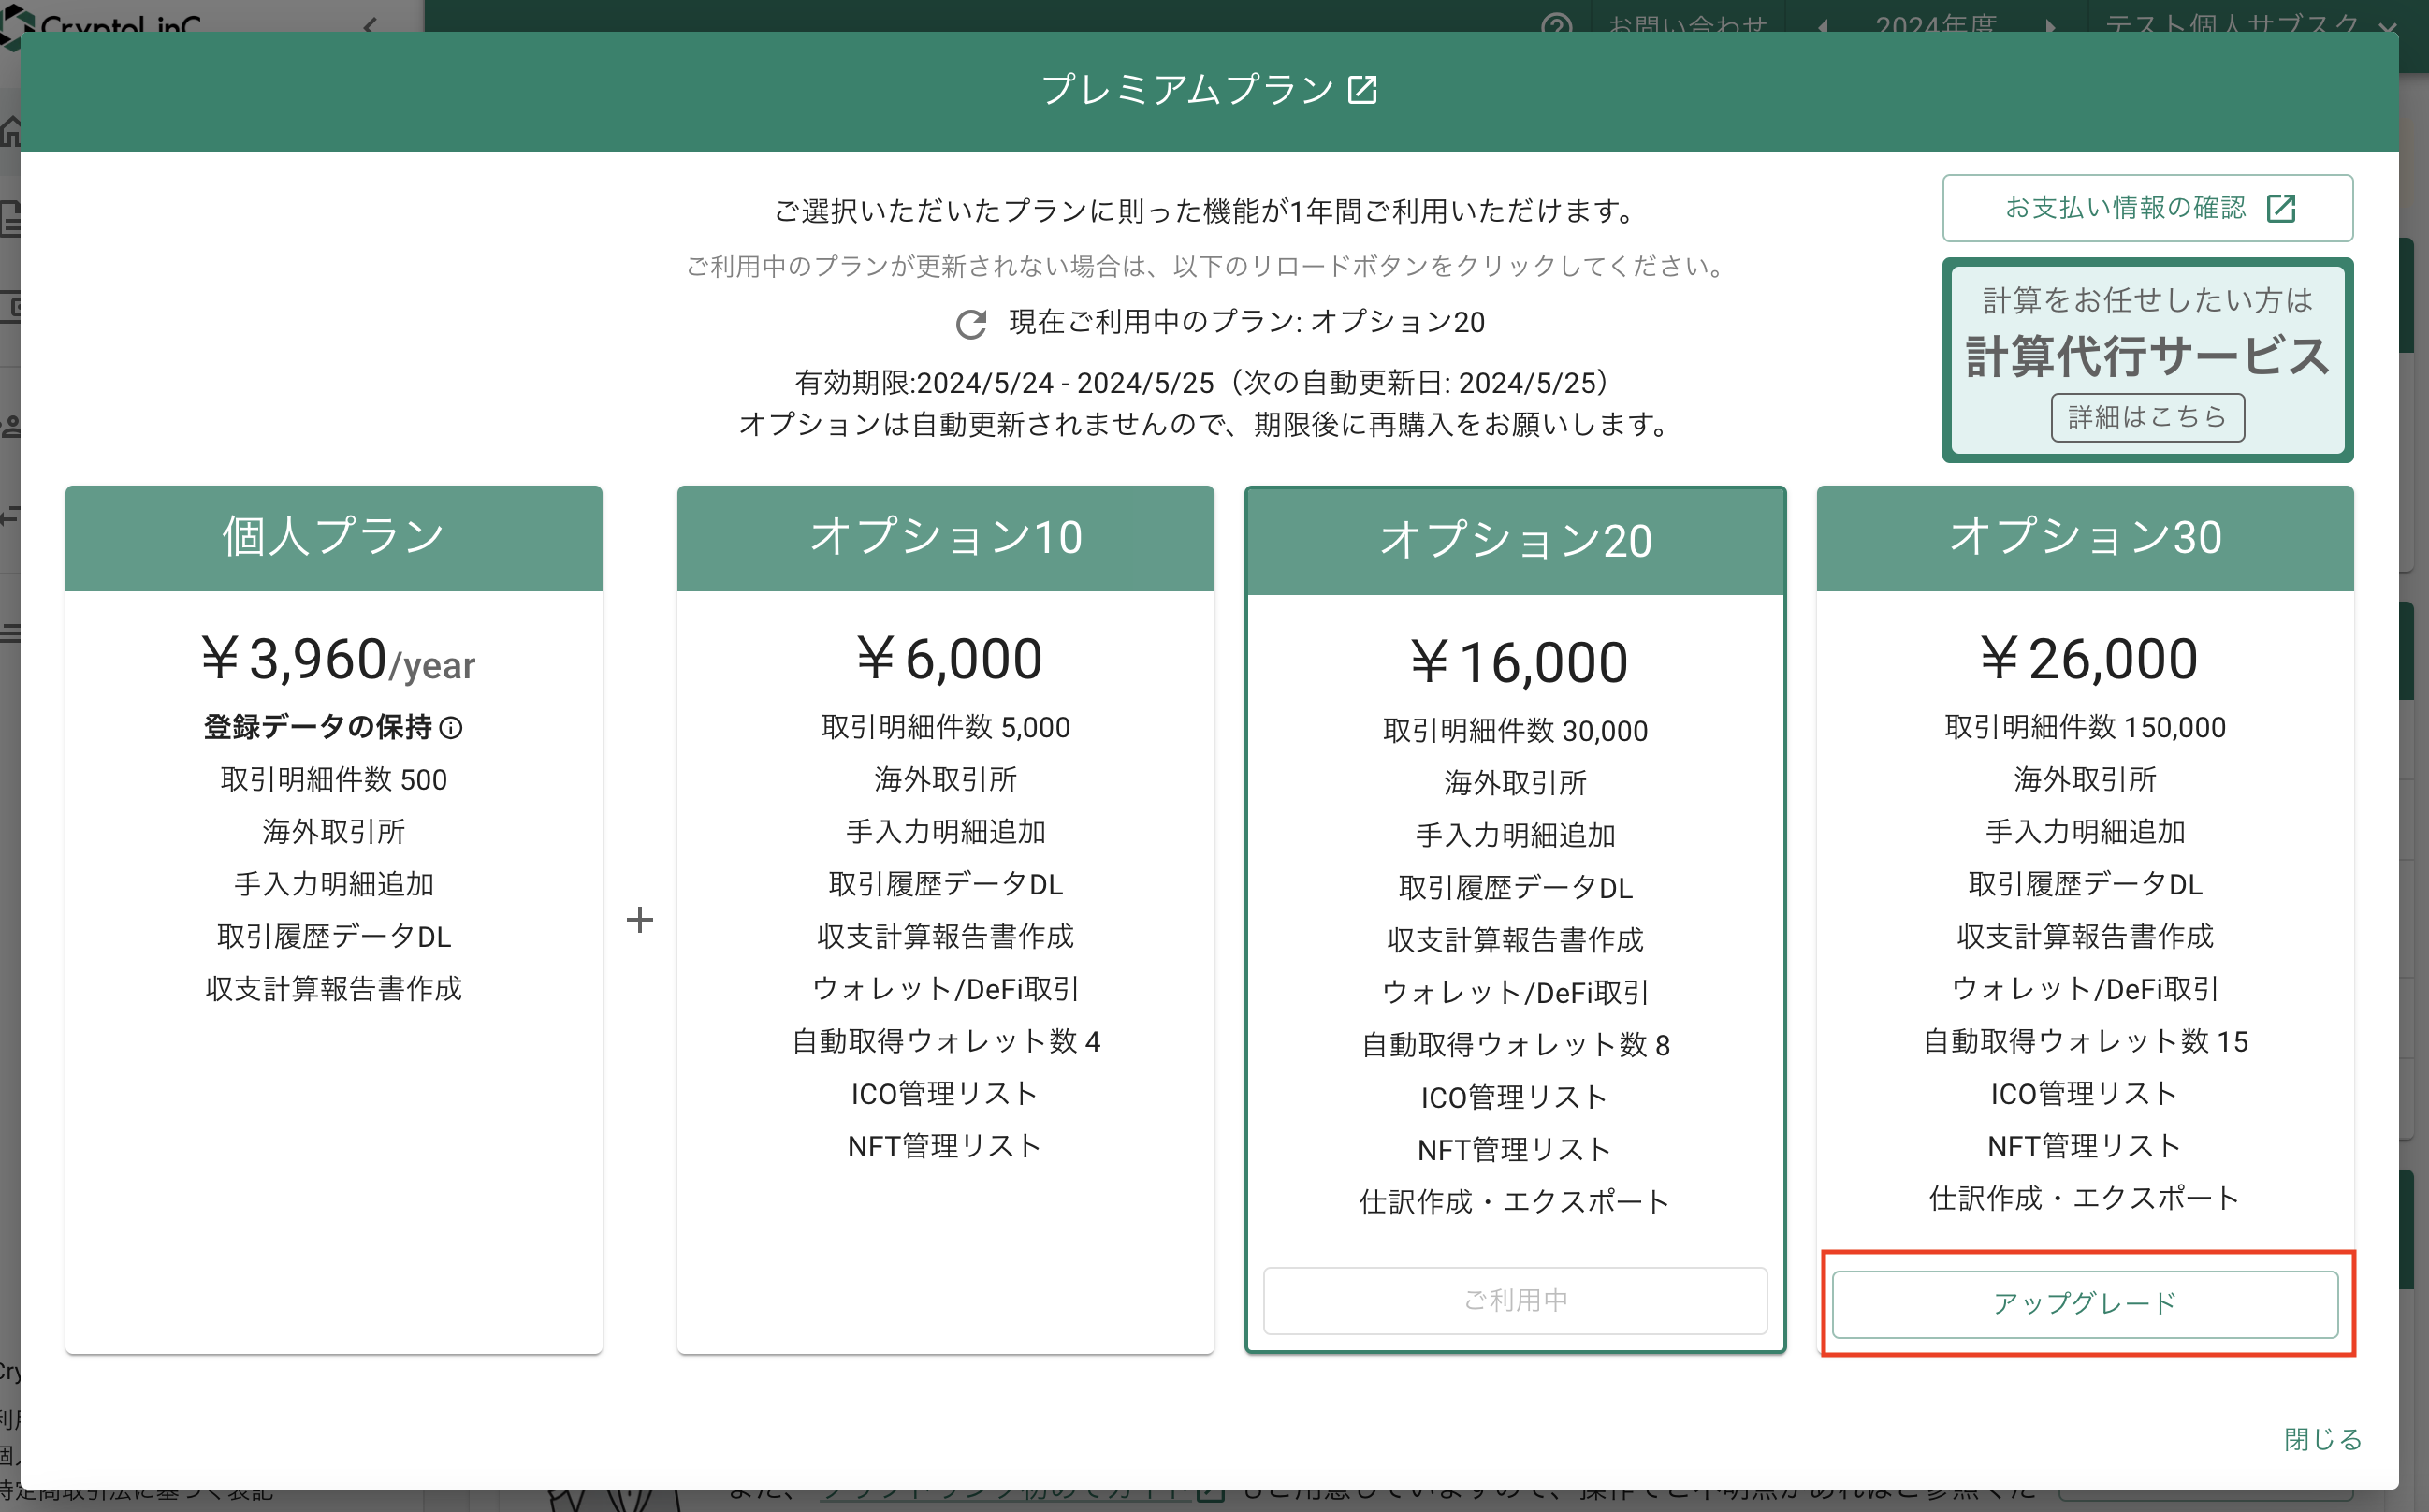2429x1512 pixels.
Task: Click 取引明細件数 5,000 text
Action: 945,728
